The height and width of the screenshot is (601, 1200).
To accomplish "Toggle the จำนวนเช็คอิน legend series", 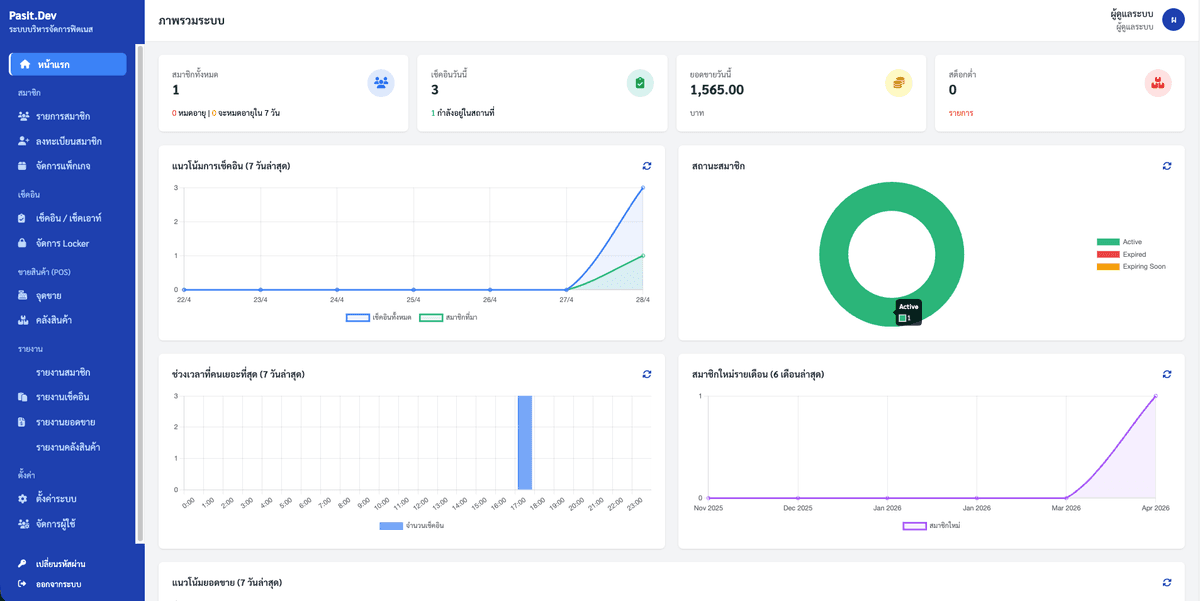I will click(x=412, y=526).
